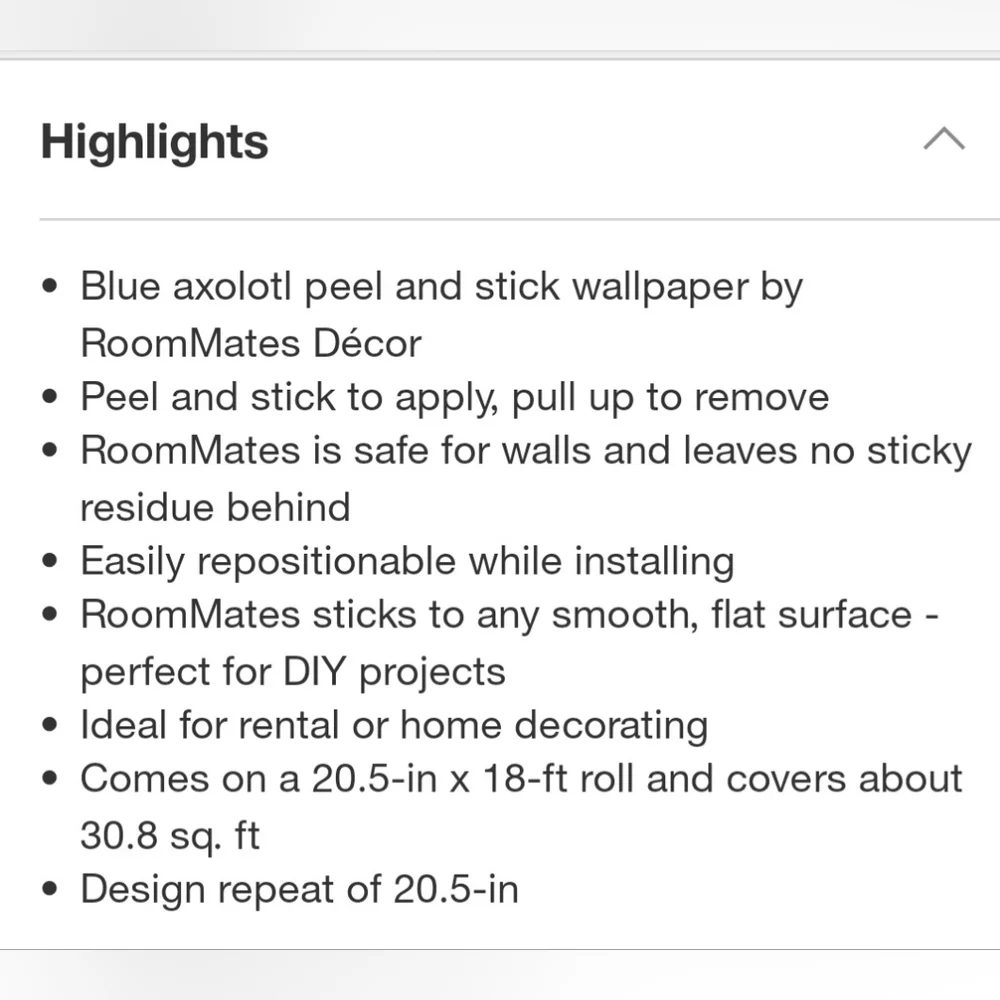This screenshot has height=1000, width=1000.
Task: Click 'Design repeat of 20.5-in' highlight
Action: tap(299, 890)
